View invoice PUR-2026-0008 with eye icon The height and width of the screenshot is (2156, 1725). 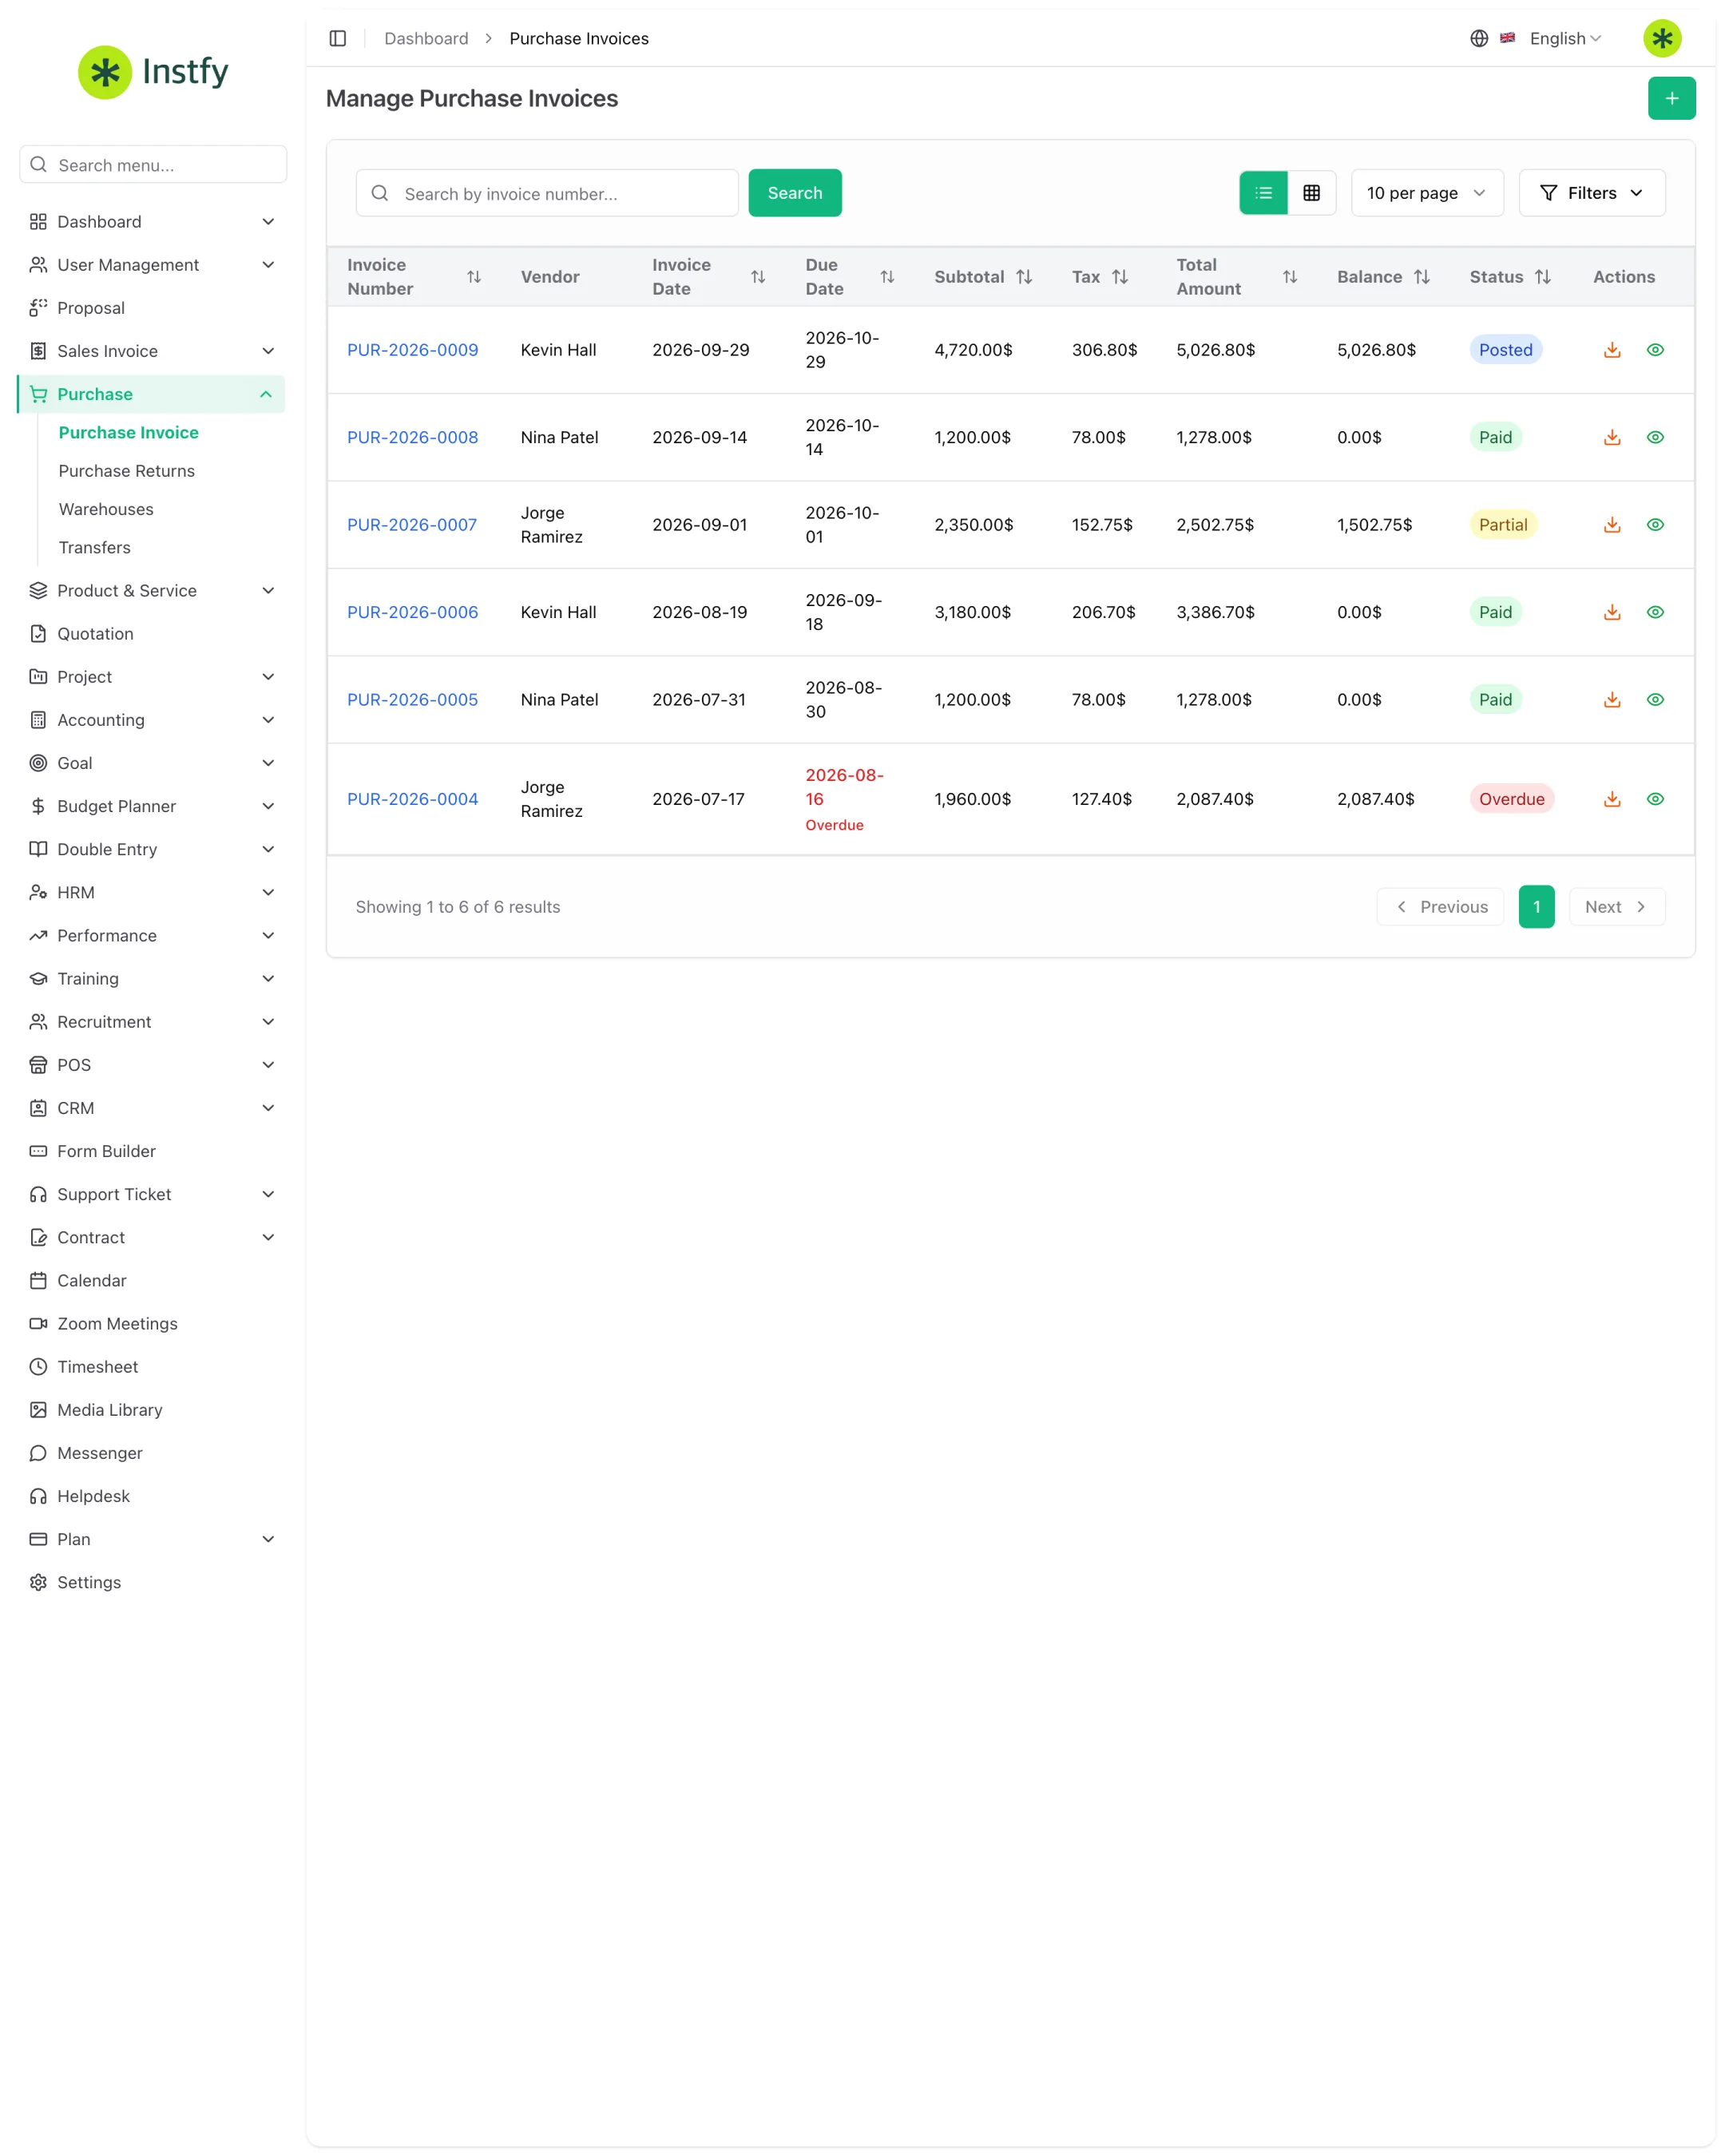(1654, 437)
